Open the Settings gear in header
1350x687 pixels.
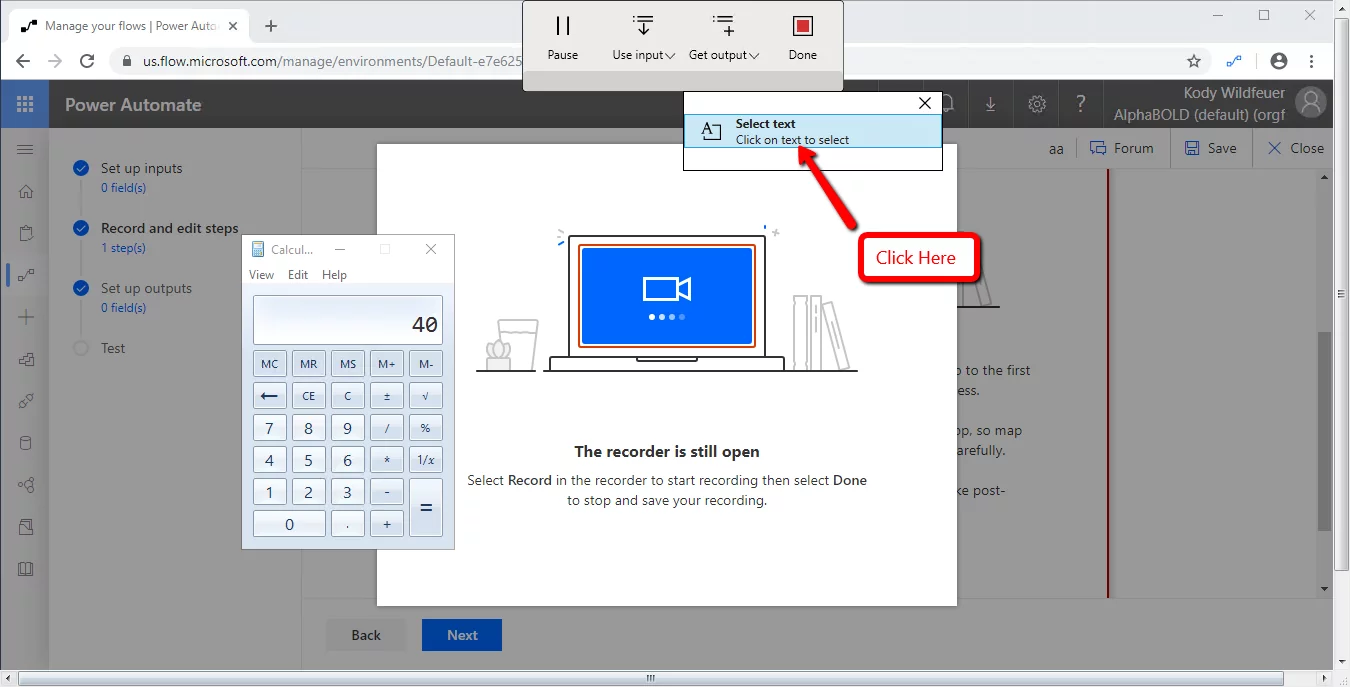point(1037,104)
